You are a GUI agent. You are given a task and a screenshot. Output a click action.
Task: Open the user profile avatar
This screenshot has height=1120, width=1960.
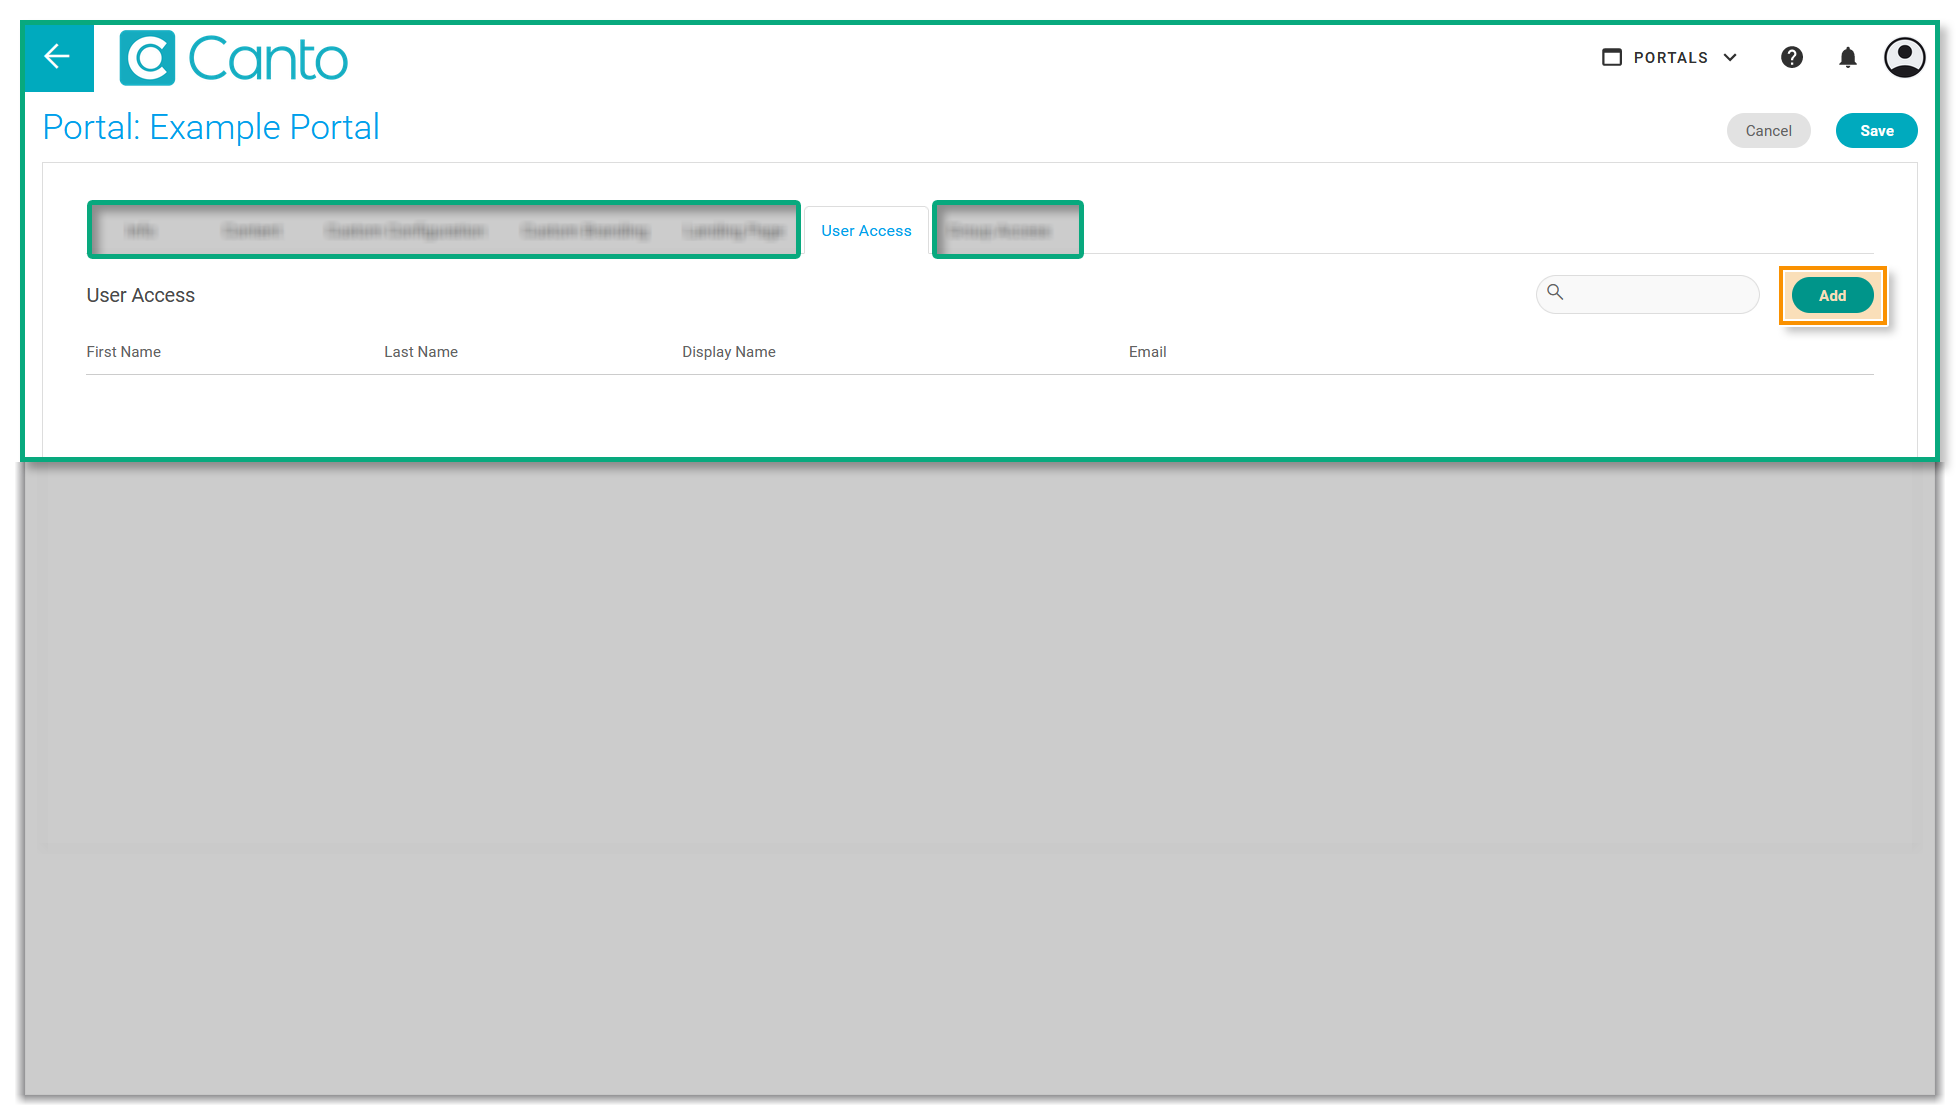click(1904, 58)
